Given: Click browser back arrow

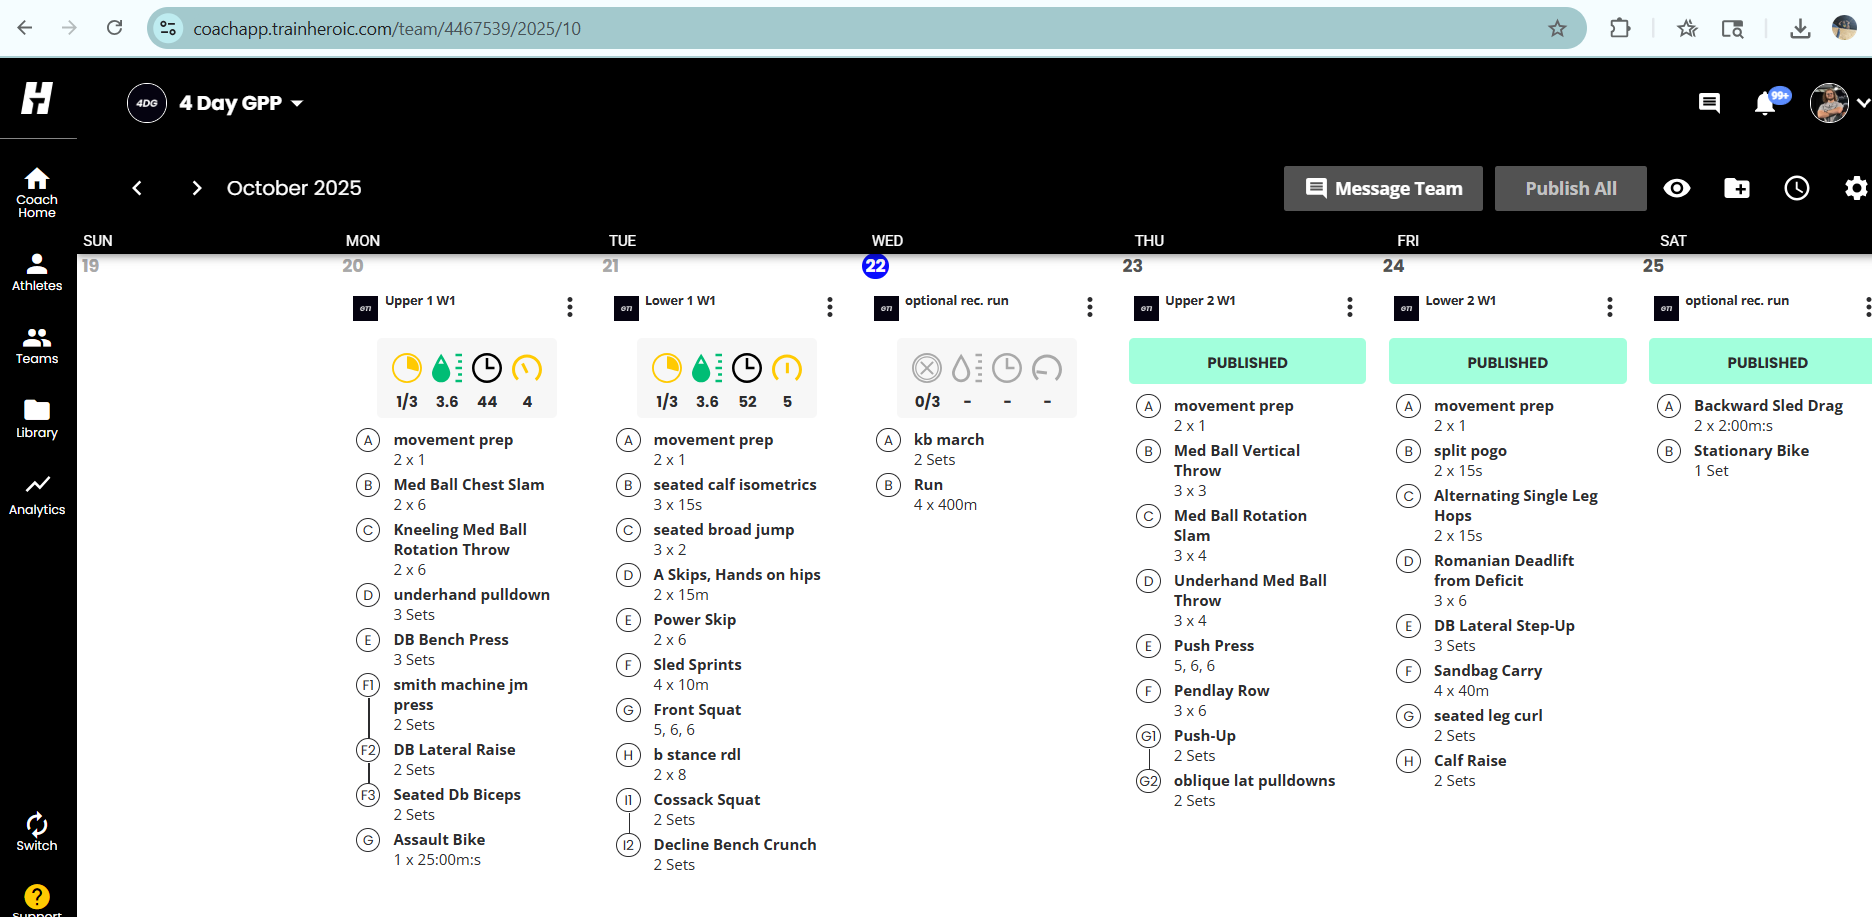Looking at the screenshot, I should pos(25,28).
